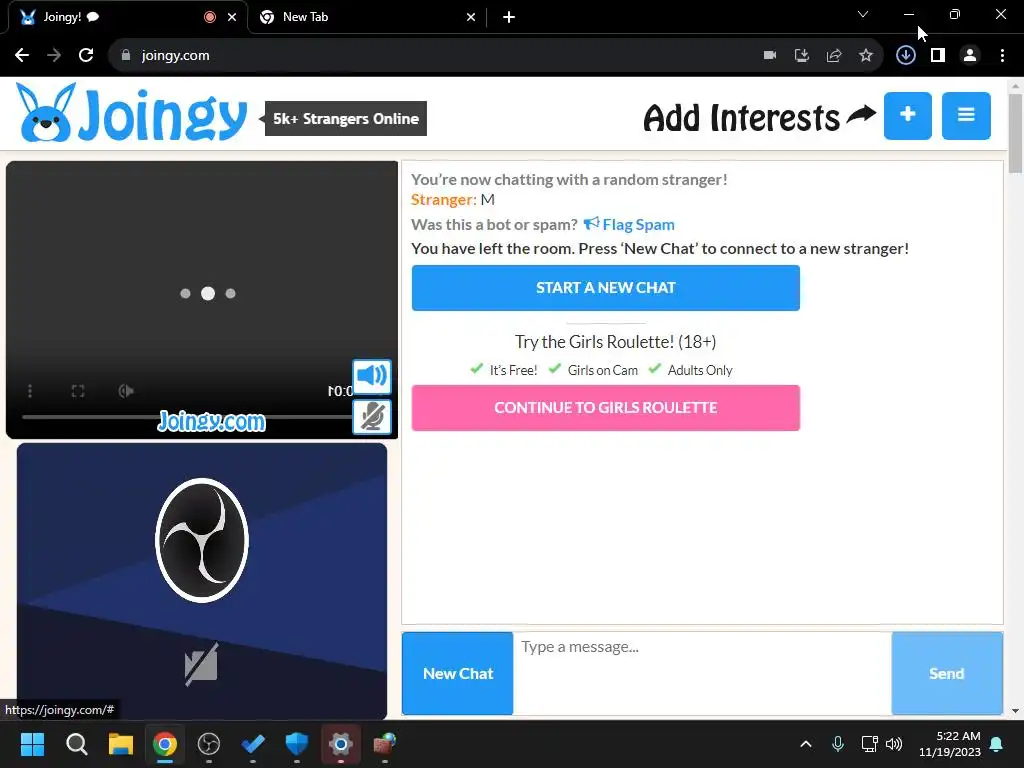Viewport: 1024px width, 768px height.
Task: Open Windows Security shield in taskbar
Action: (296, 744)
